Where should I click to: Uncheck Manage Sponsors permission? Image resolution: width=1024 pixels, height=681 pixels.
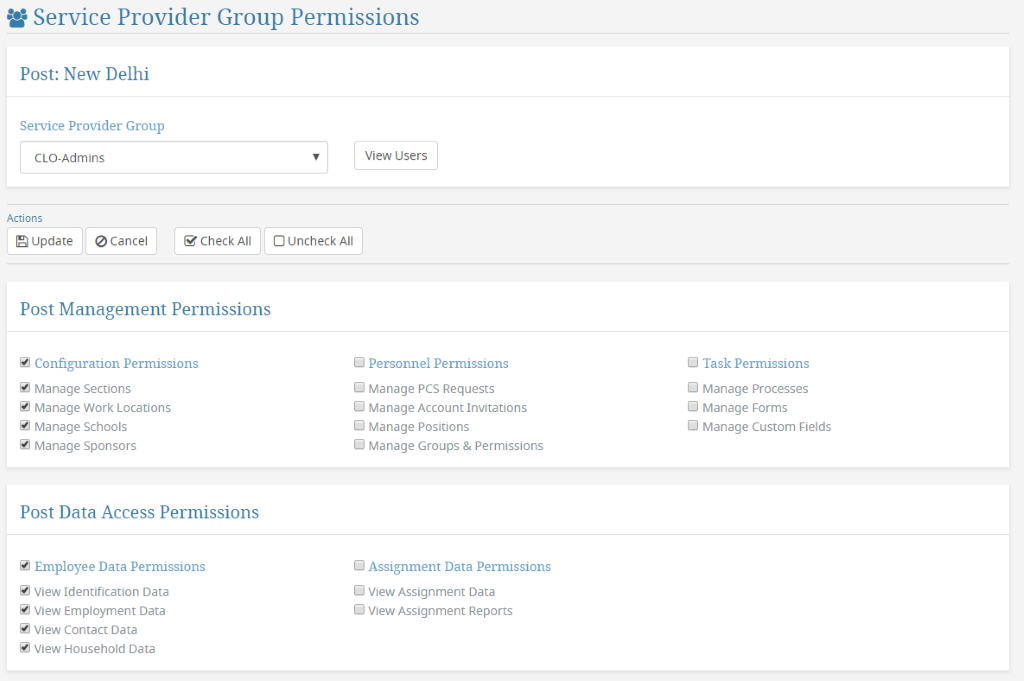pyautogui.click(x=25, y=445)
